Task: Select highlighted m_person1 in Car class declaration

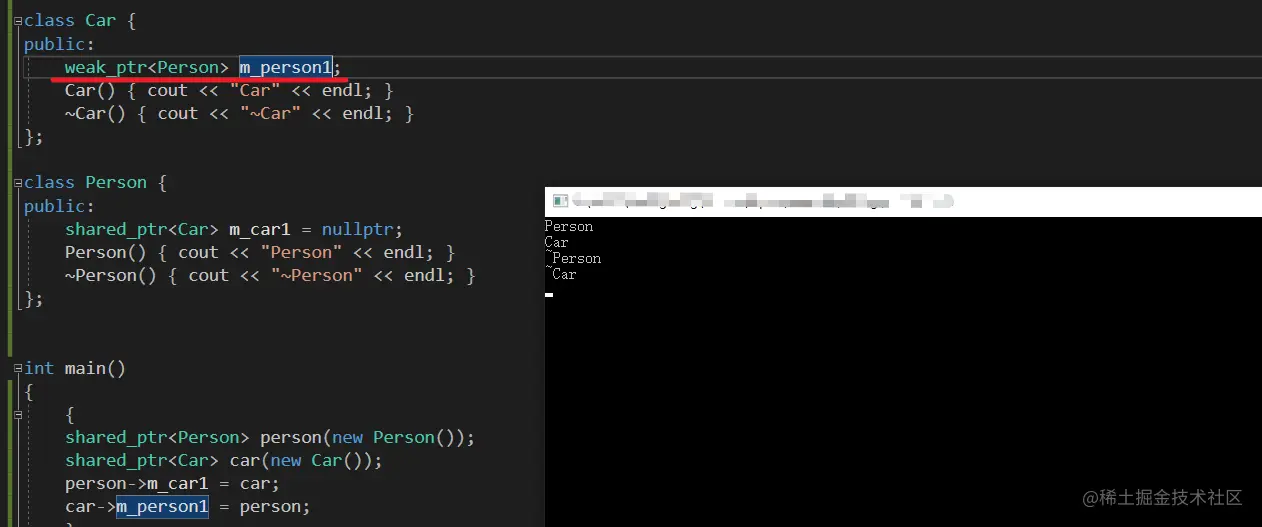Action: [285, 67]
